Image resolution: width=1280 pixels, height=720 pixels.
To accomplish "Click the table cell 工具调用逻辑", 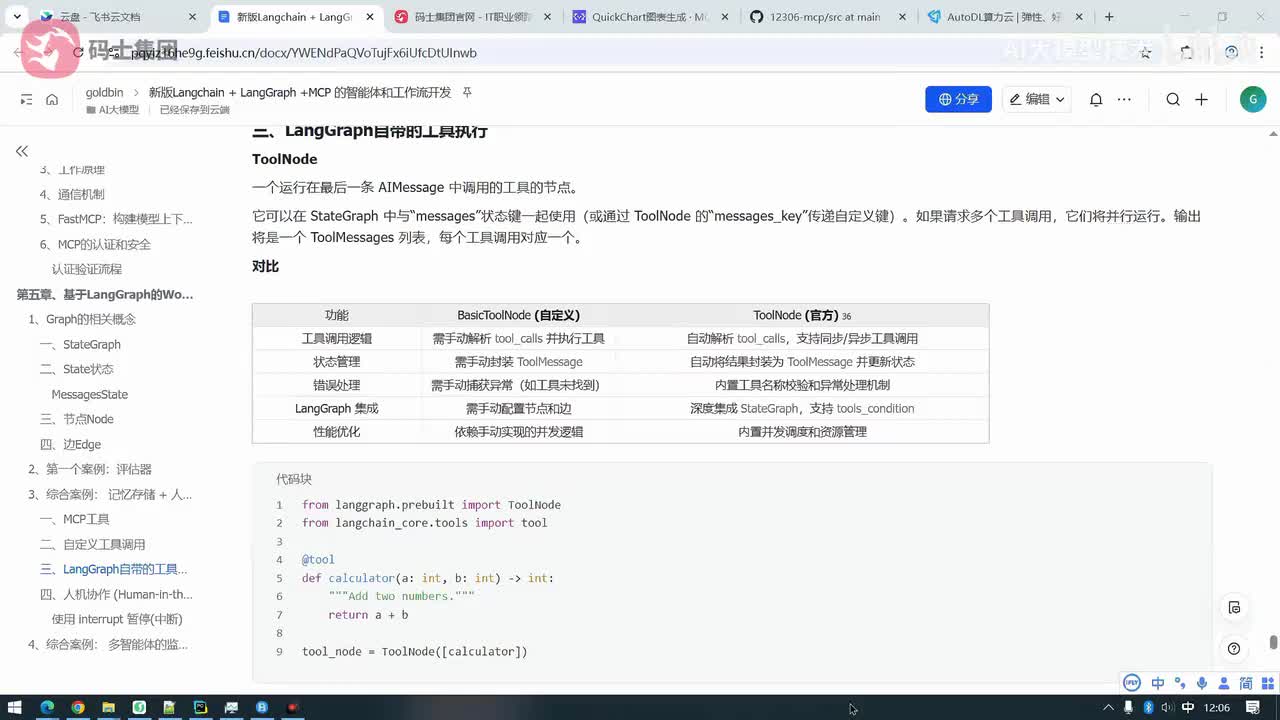I will pos(337,339).
